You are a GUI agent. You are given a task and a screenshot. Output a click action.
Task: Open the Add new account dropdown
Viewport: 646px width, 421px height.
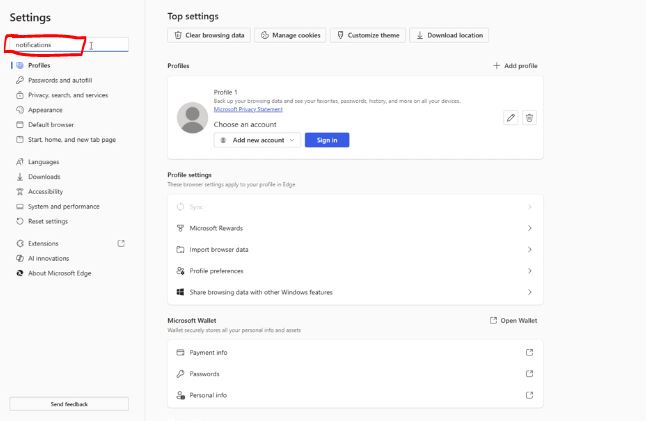pyautogui.click(x=257, y=140)
